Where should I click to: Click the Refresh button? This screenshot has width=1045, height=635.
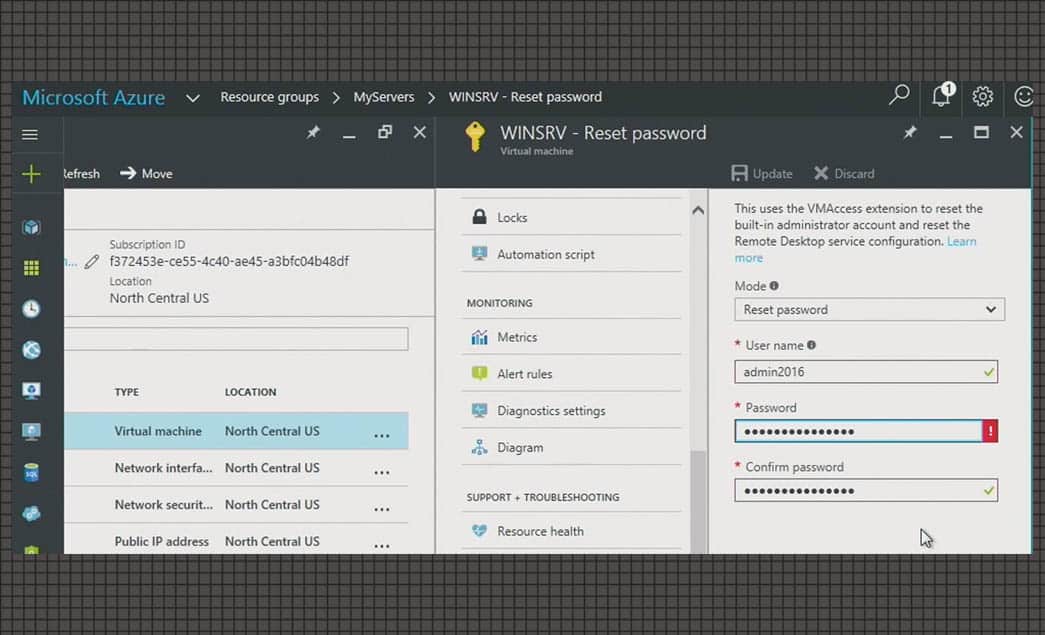[81, 173]
